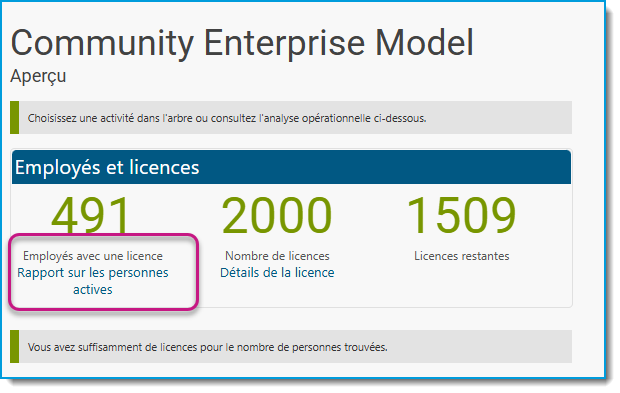Select the Employés avec une licence label
Viewport: 620px width, 393px height.
(x=93, y=256)
